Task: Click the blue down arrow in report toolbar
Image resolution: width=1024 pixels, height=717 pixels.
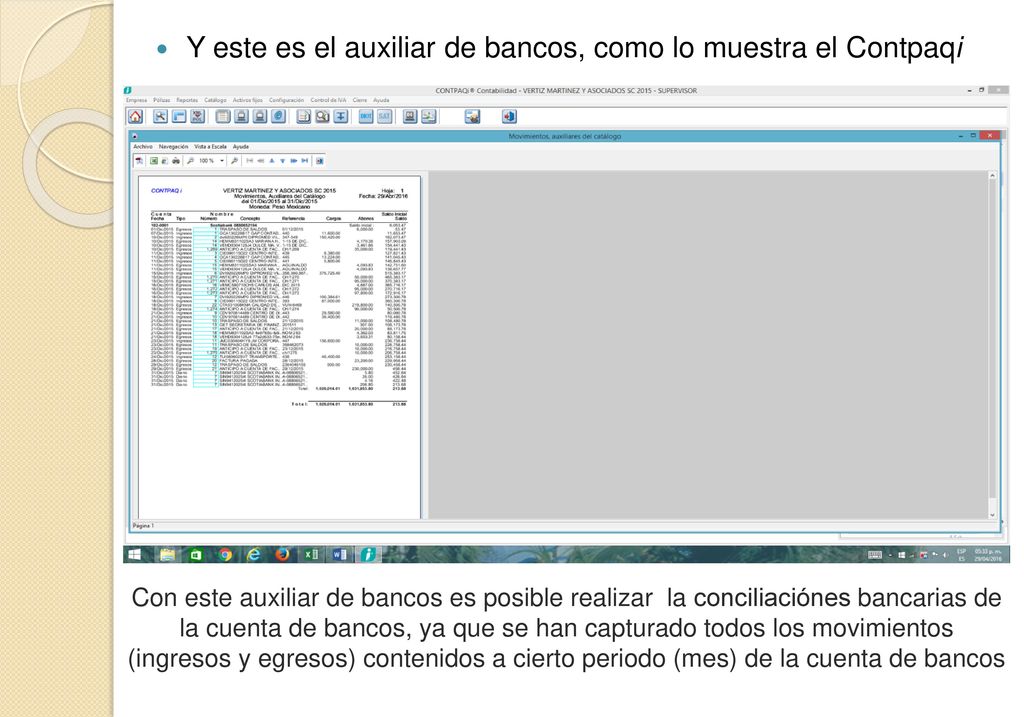Action: tap(283, 161)
